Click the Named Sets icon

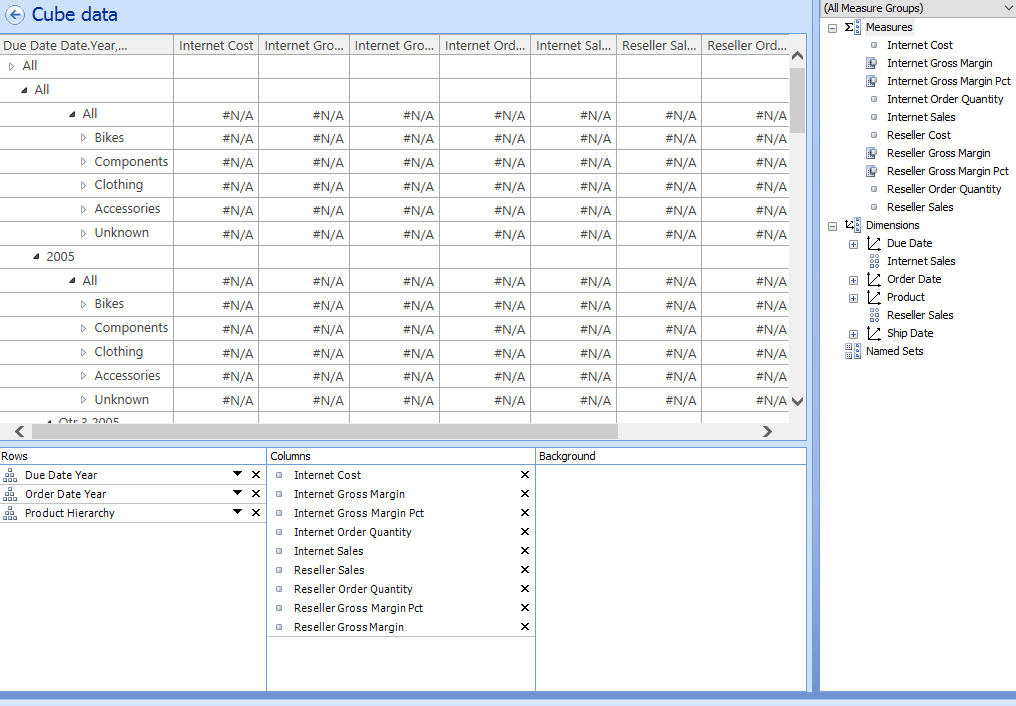(852, 351)
